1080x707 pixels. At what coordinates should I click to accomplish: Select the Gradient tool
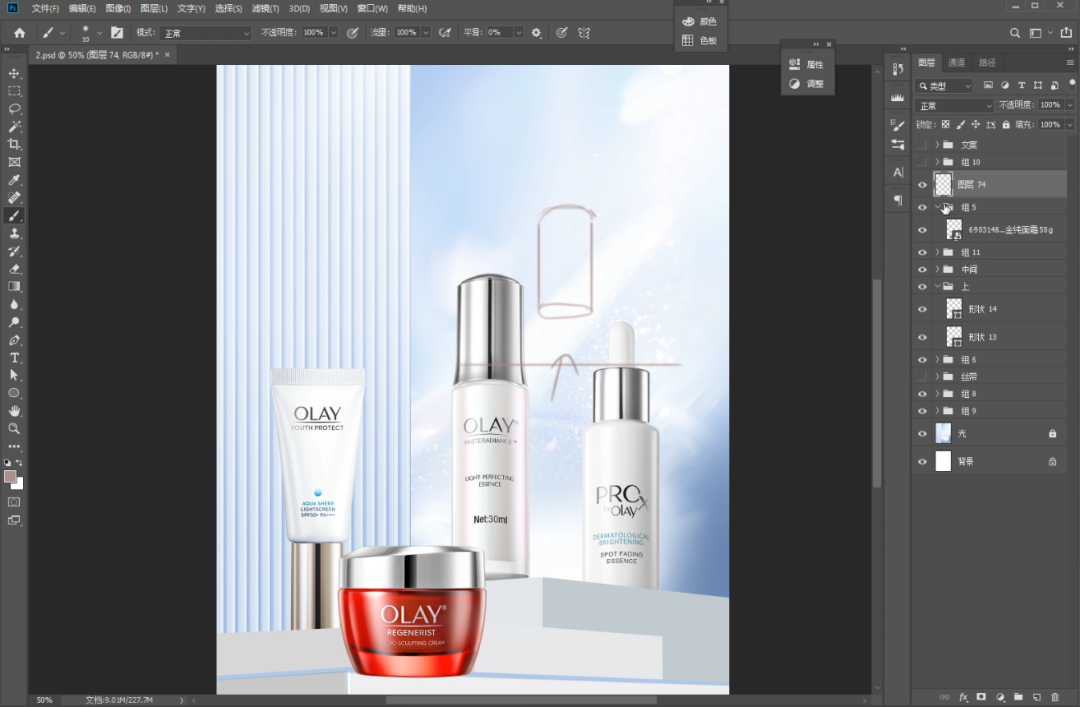14,287
